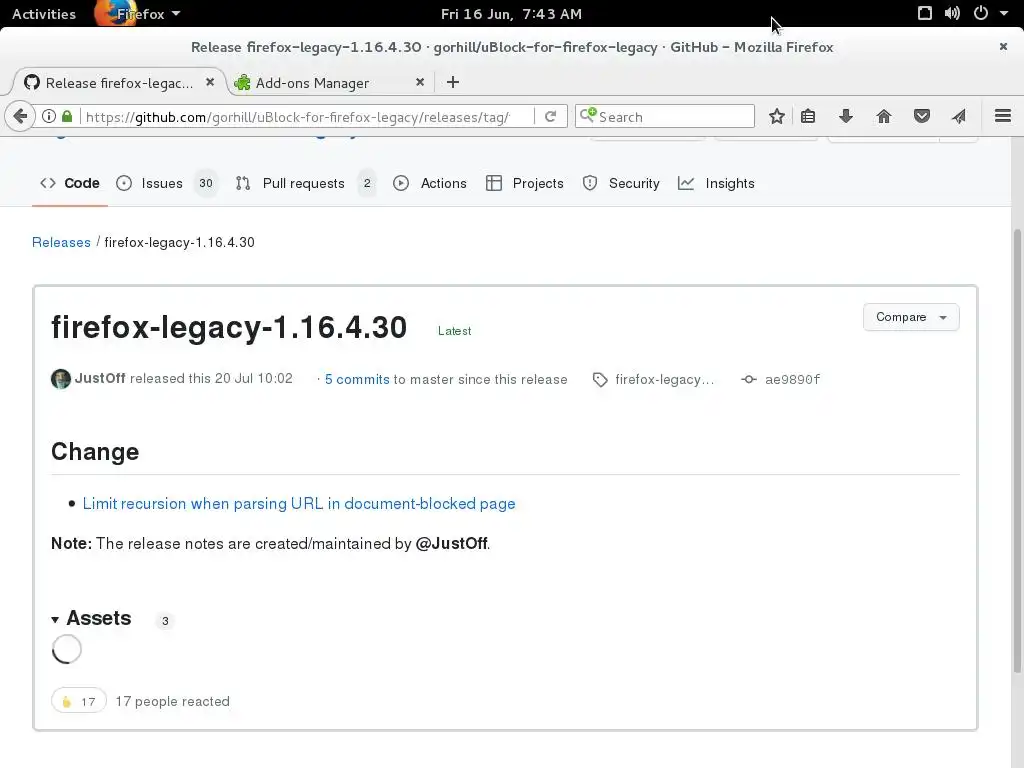Click the '17 people reacted' text
The image size is (1024, 768).
(172, 701)
